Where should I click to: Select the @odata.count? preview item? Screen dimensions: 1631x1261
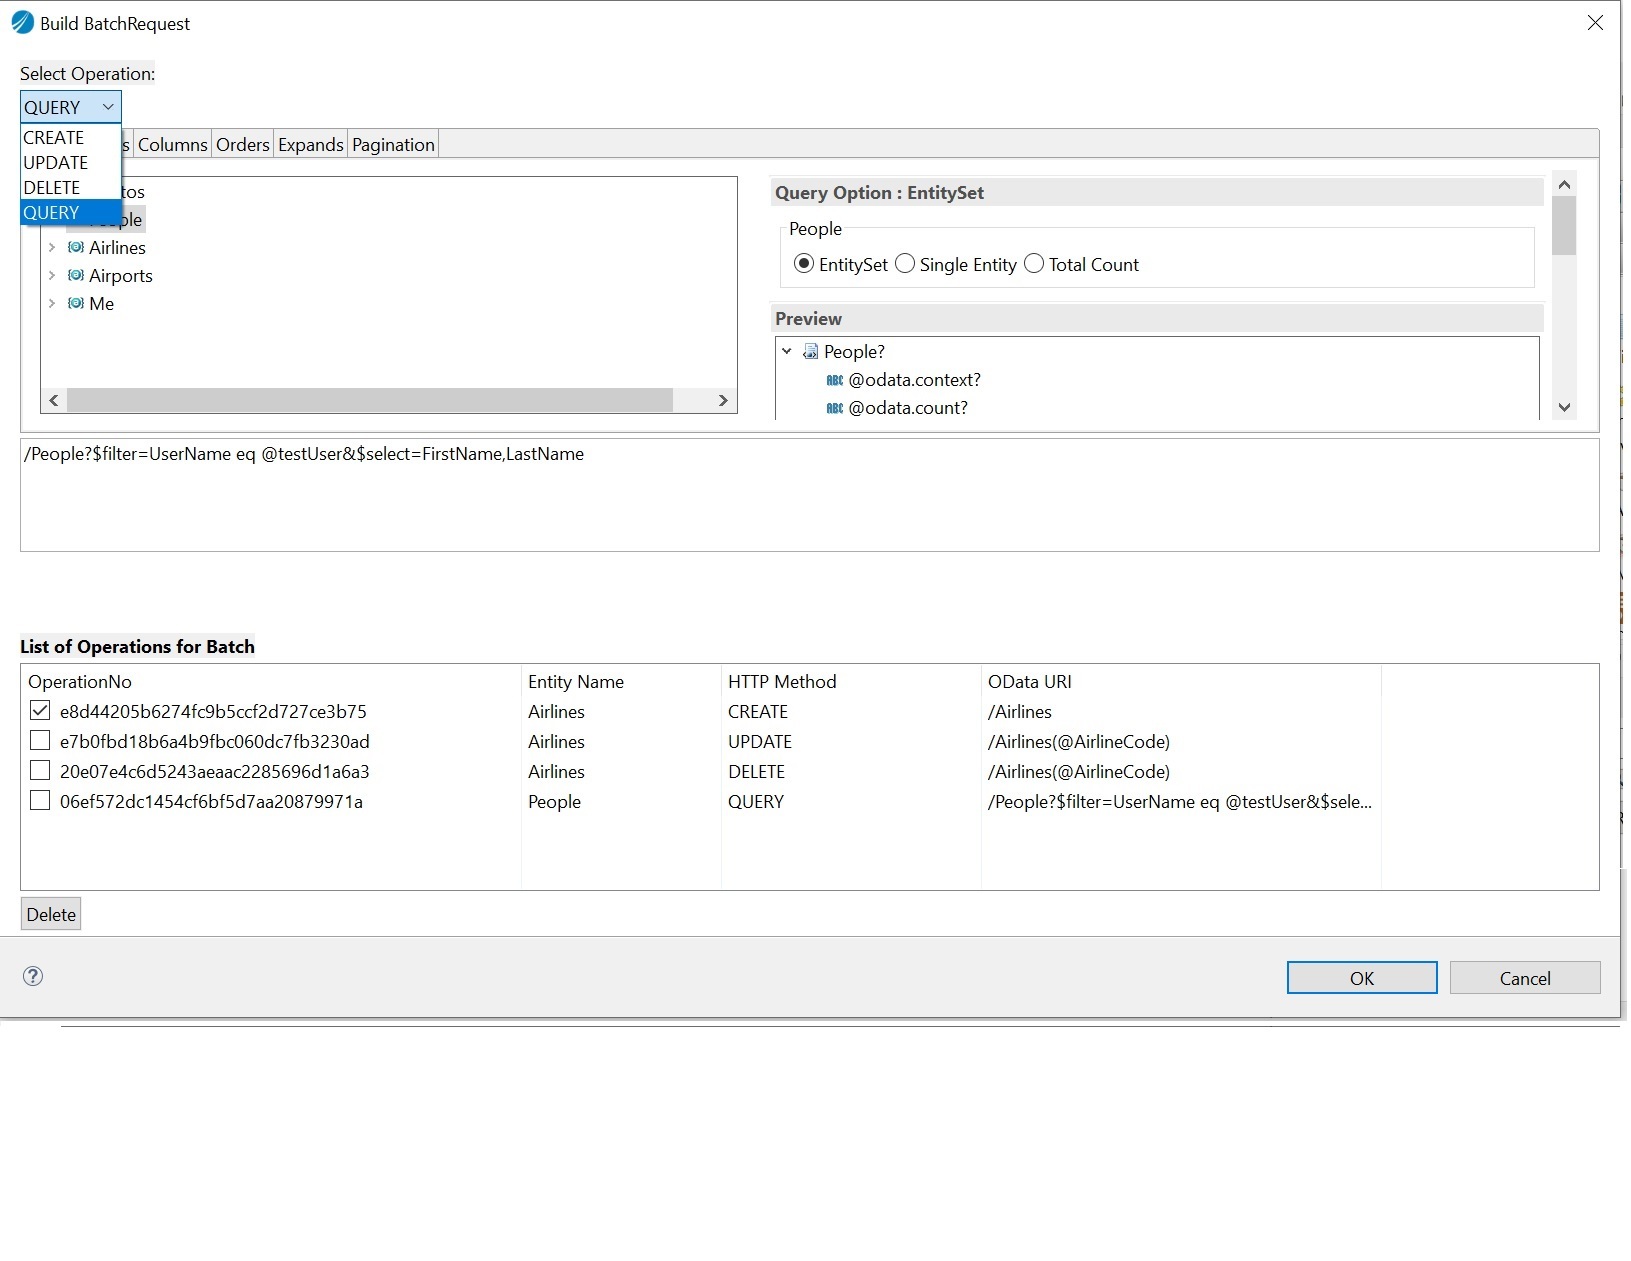[x=908, y=408]
